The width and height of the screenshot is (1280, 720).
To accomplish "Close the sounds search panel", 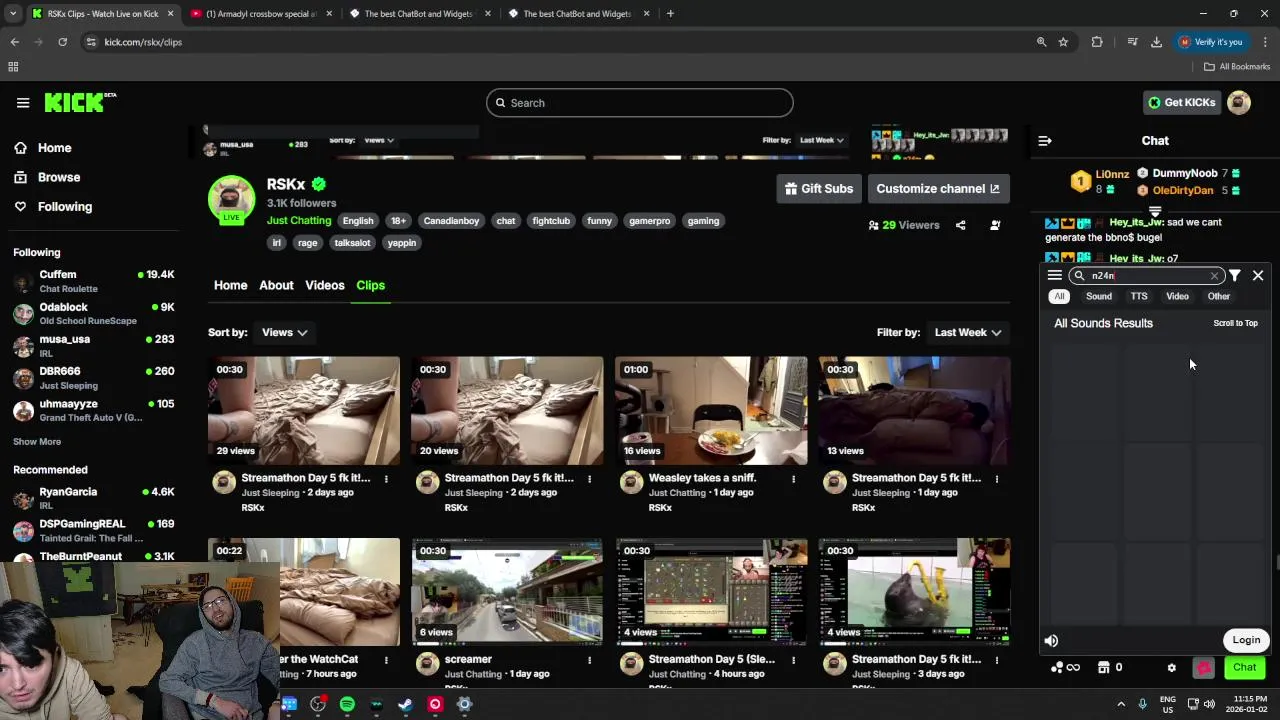I will point(1258,275).
